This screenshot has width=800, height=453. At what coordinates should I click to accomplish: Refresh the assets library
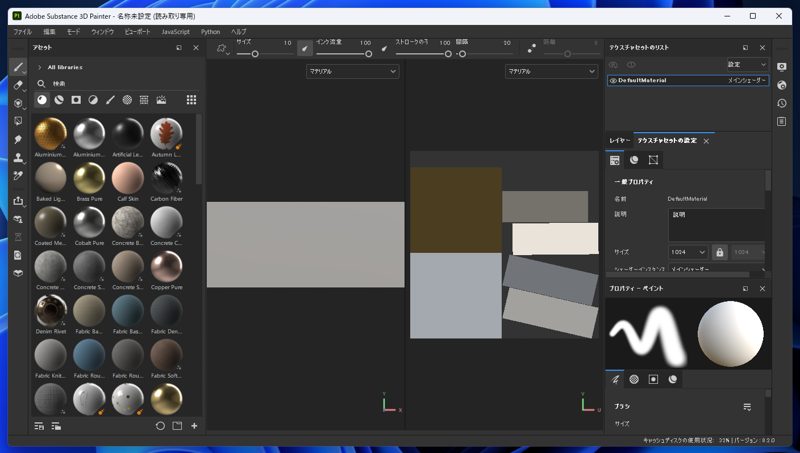(160, 426)
